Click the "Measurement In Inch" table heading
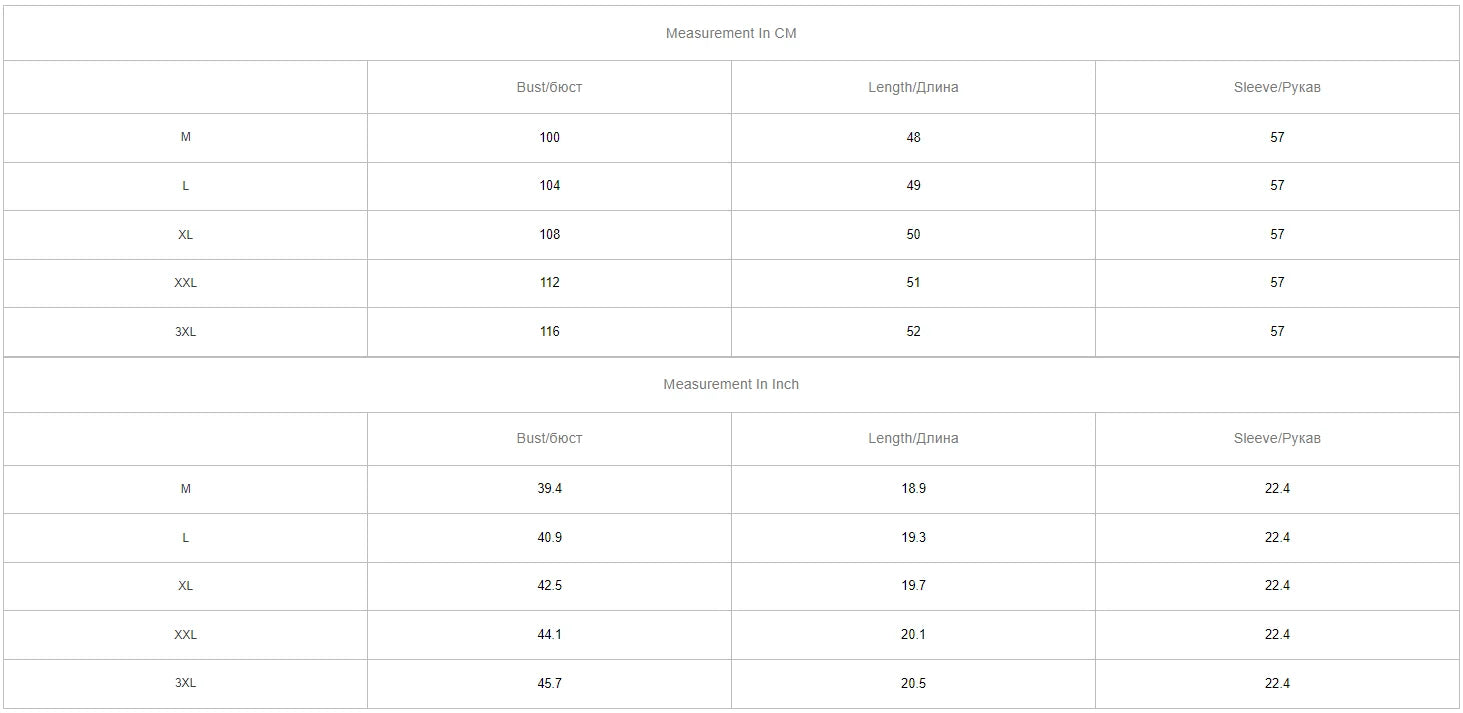 coord(731,384)
